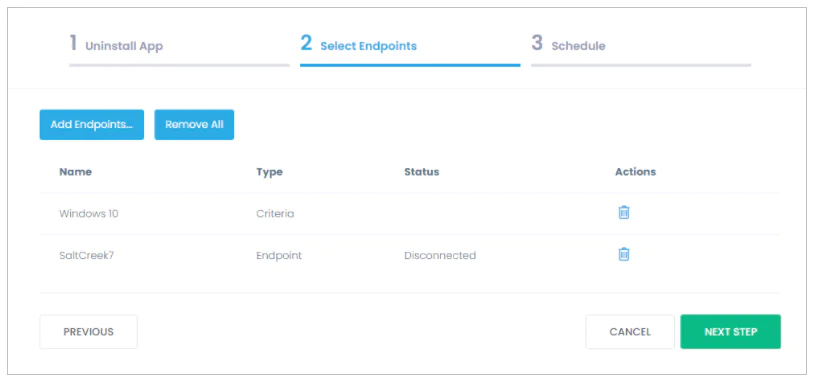Screen dimensions: 813x384
Task: Click the Criteria type cell
Action: 275,214
